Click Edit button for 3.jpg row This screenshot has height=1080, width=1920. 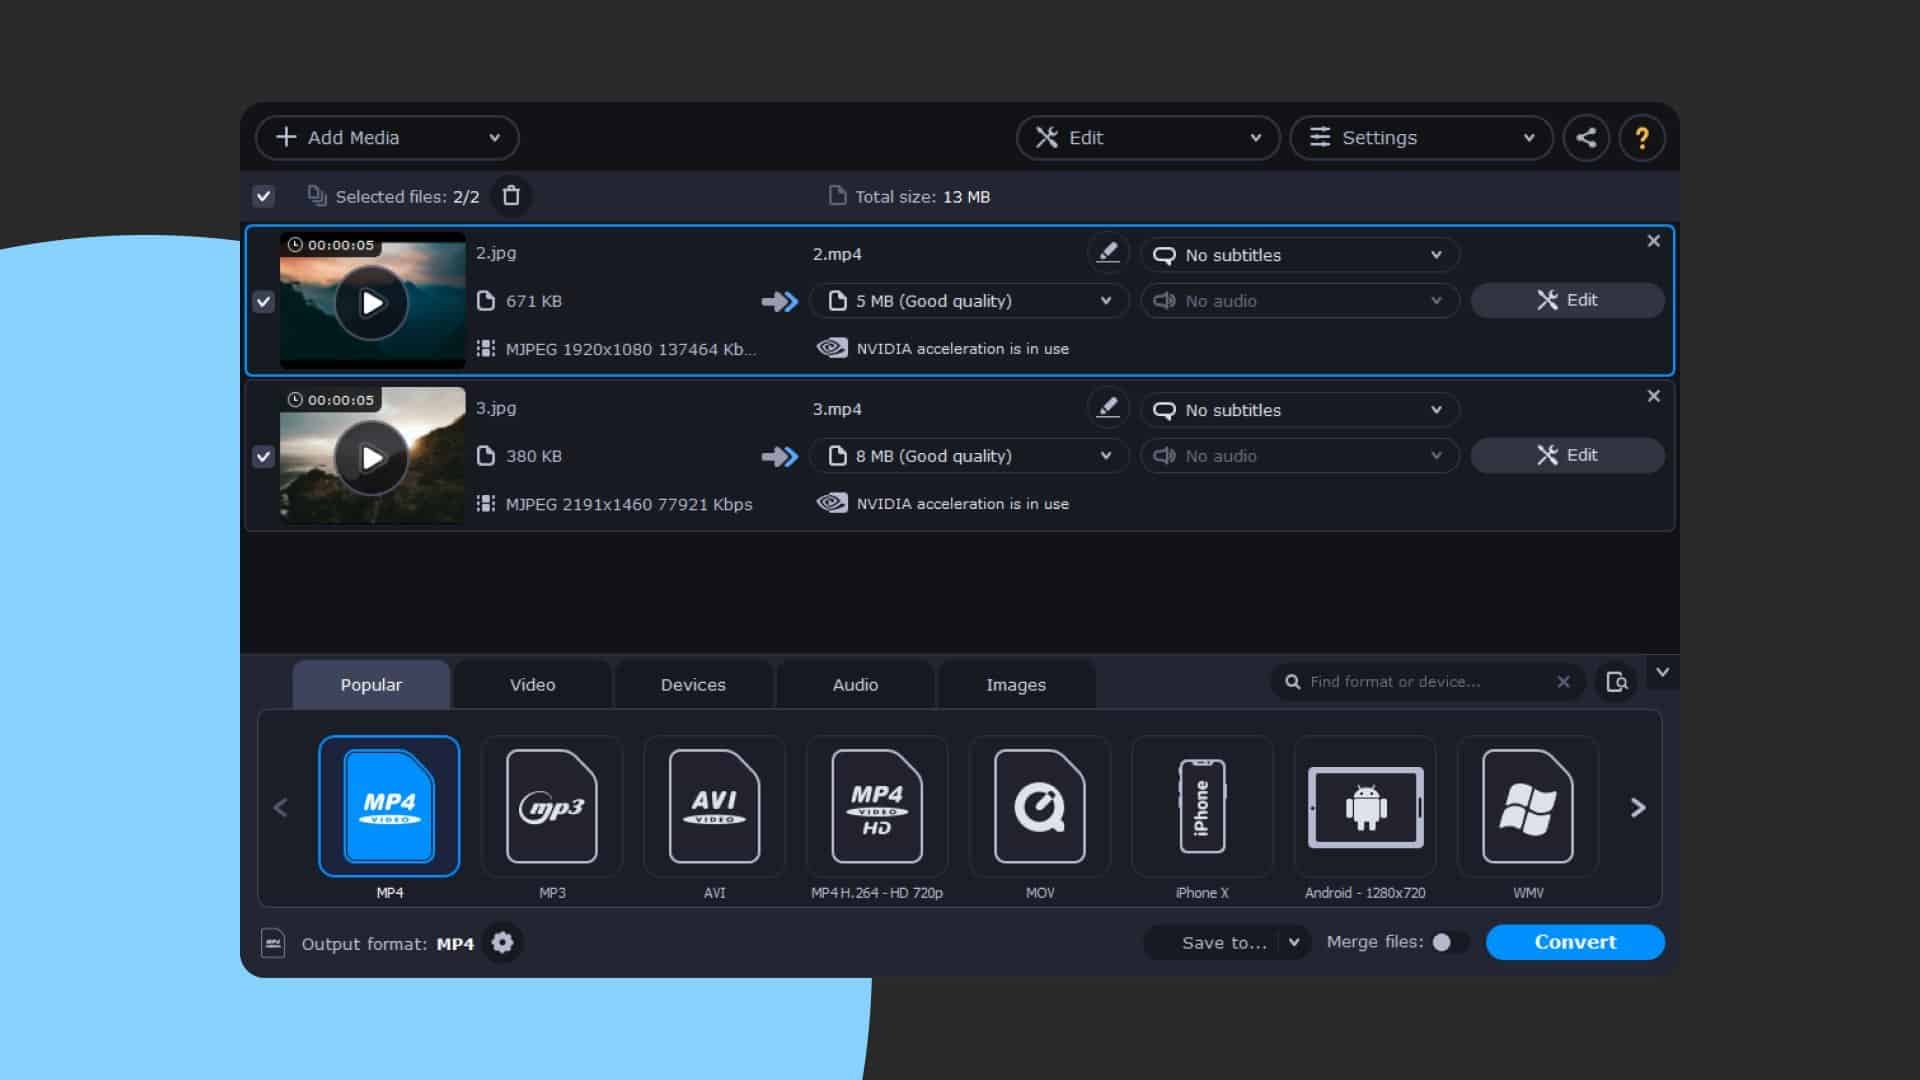point(1567,456)
